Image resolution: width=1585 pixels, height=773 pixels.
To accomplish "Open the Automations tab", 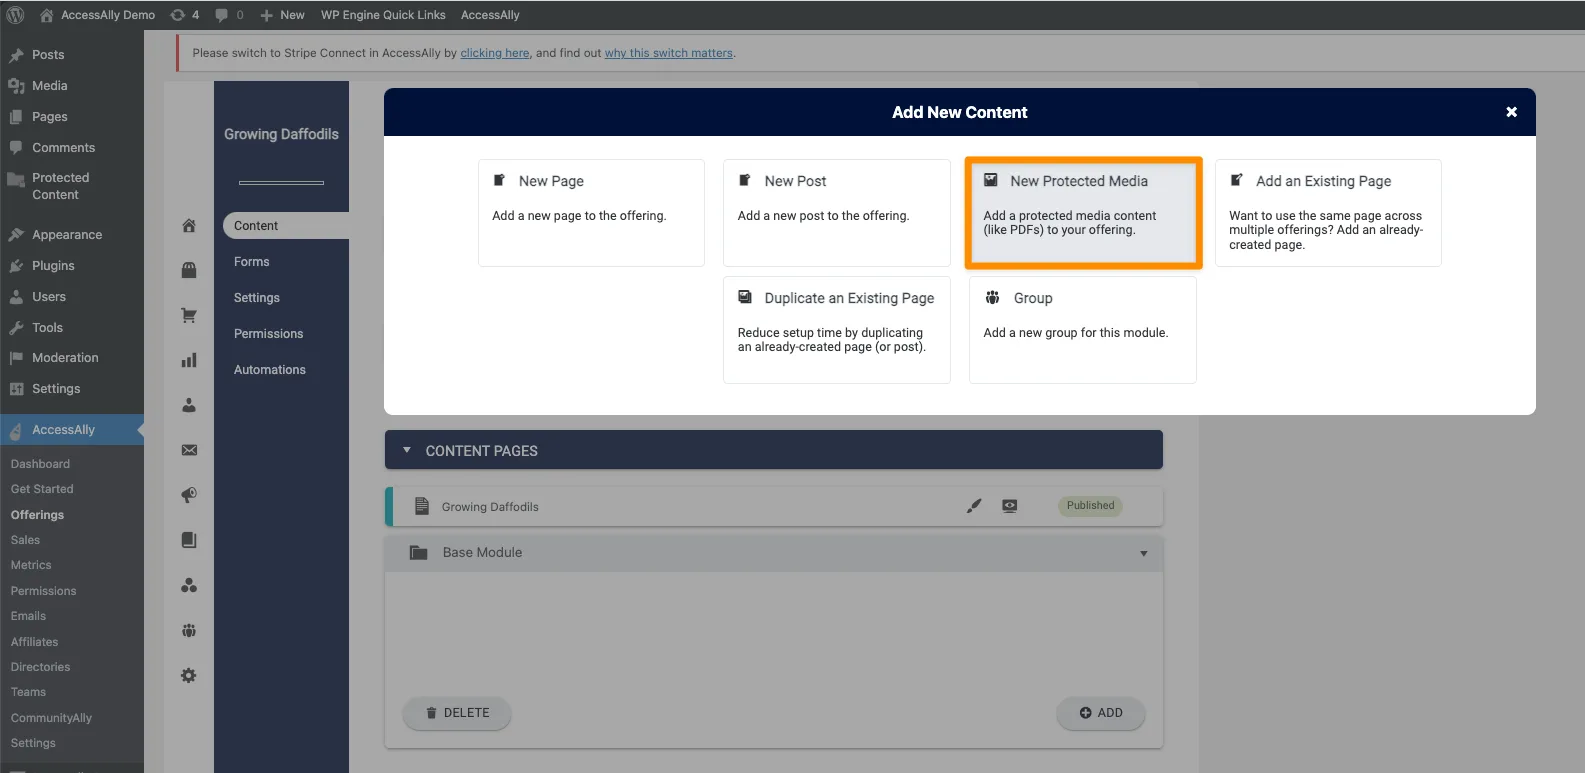I will 270,370.
